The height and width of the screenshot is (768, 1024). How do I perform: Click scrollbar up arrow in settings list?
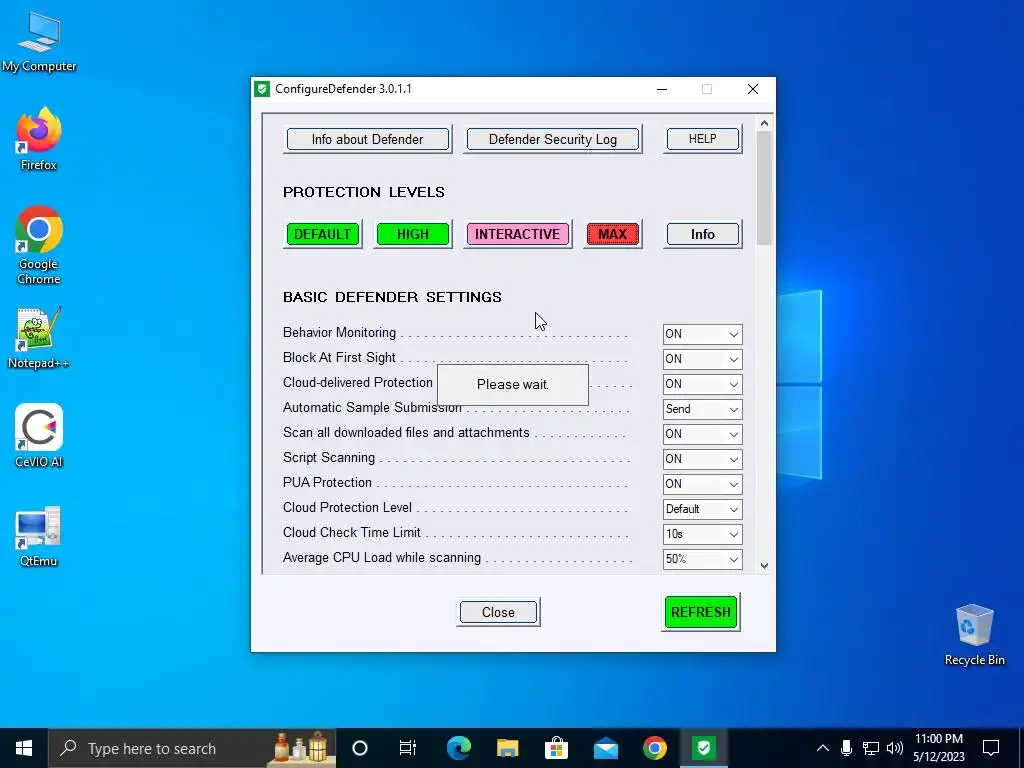[x=764, y=123]
